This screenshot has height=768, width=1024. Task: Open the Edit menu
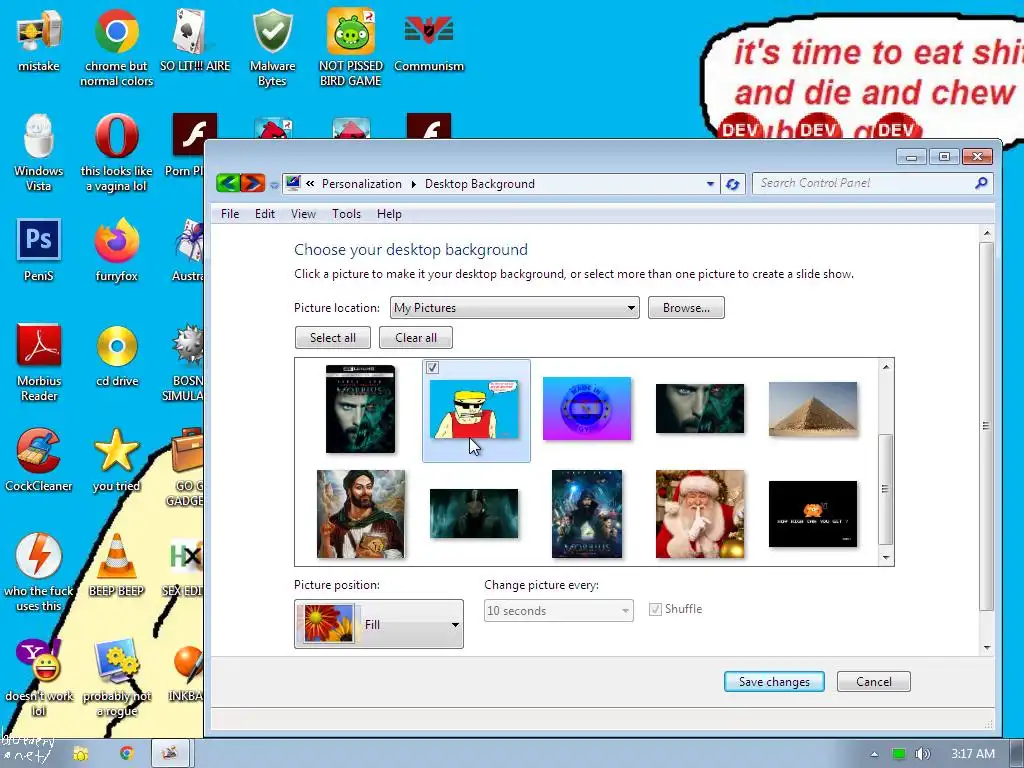pos(264,214)
